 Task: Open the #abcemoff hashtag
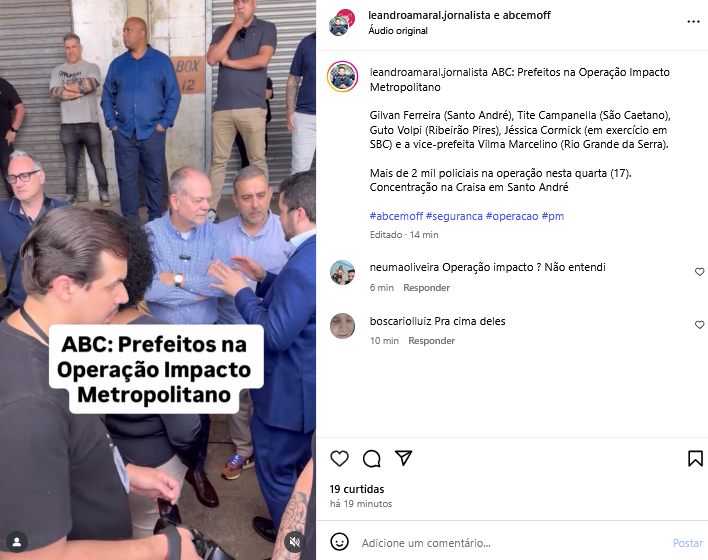pyautogui.click(x=396, y=216)
